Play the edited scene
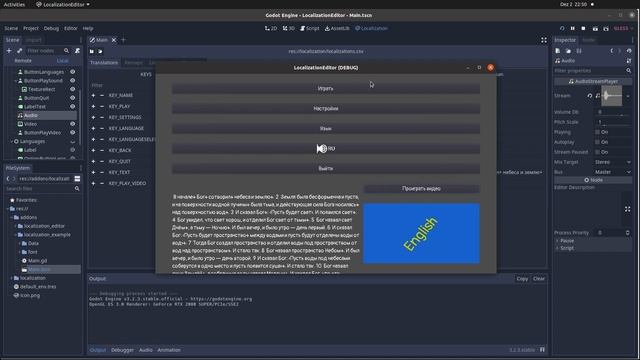The width and height of the screenshot is (640, 360). [x=595, y=29]
